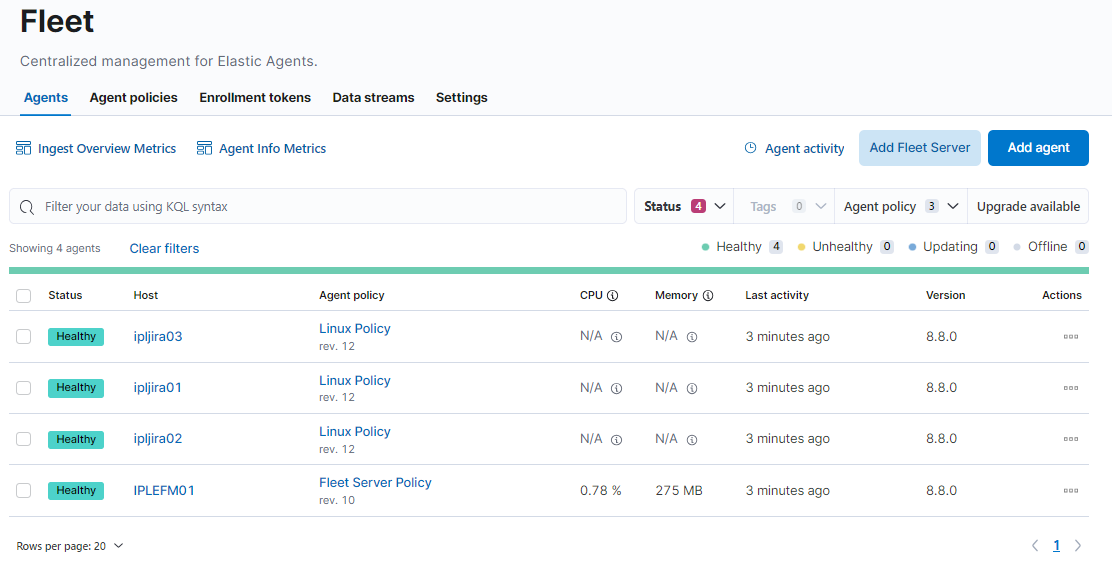Click the 'Showing 4 agents' text
The height and width of the screenshot is (579, 1112).
tap(55, 248)
